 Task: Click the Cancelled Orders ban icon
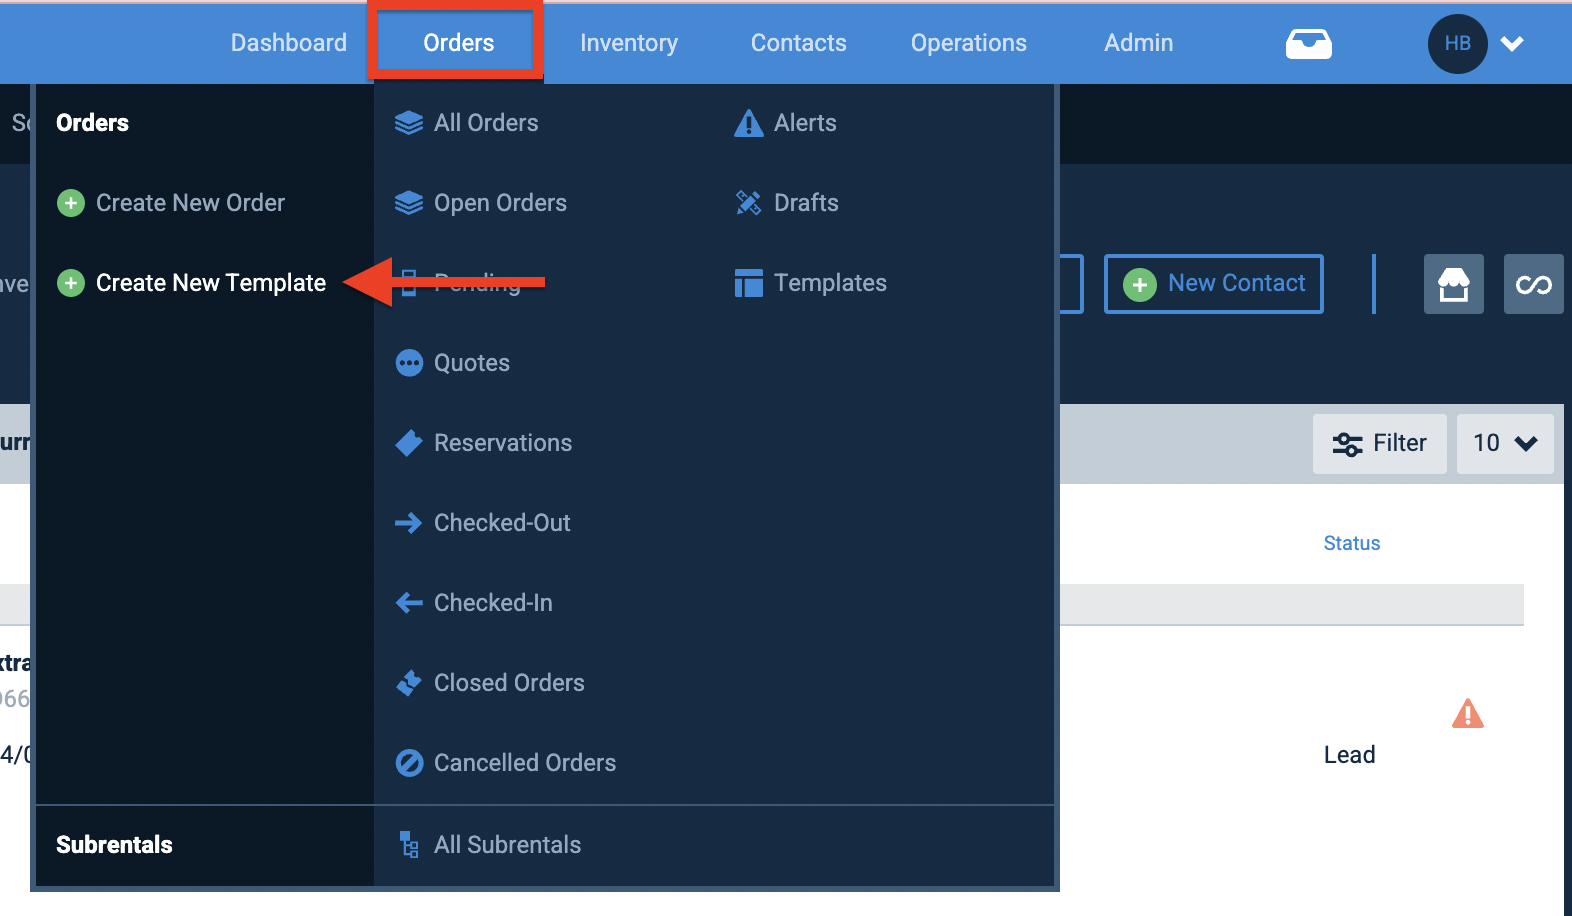pyautogui.click(x=409, y=763)
